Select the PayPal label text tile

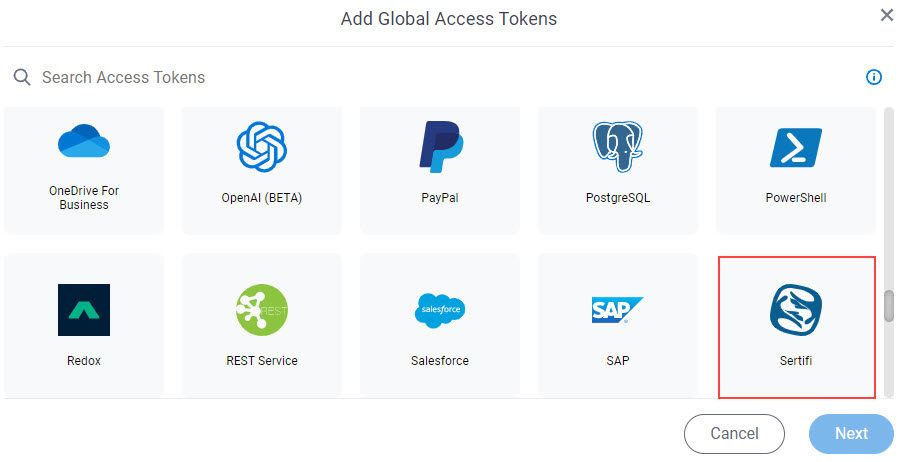coord(440,198)
